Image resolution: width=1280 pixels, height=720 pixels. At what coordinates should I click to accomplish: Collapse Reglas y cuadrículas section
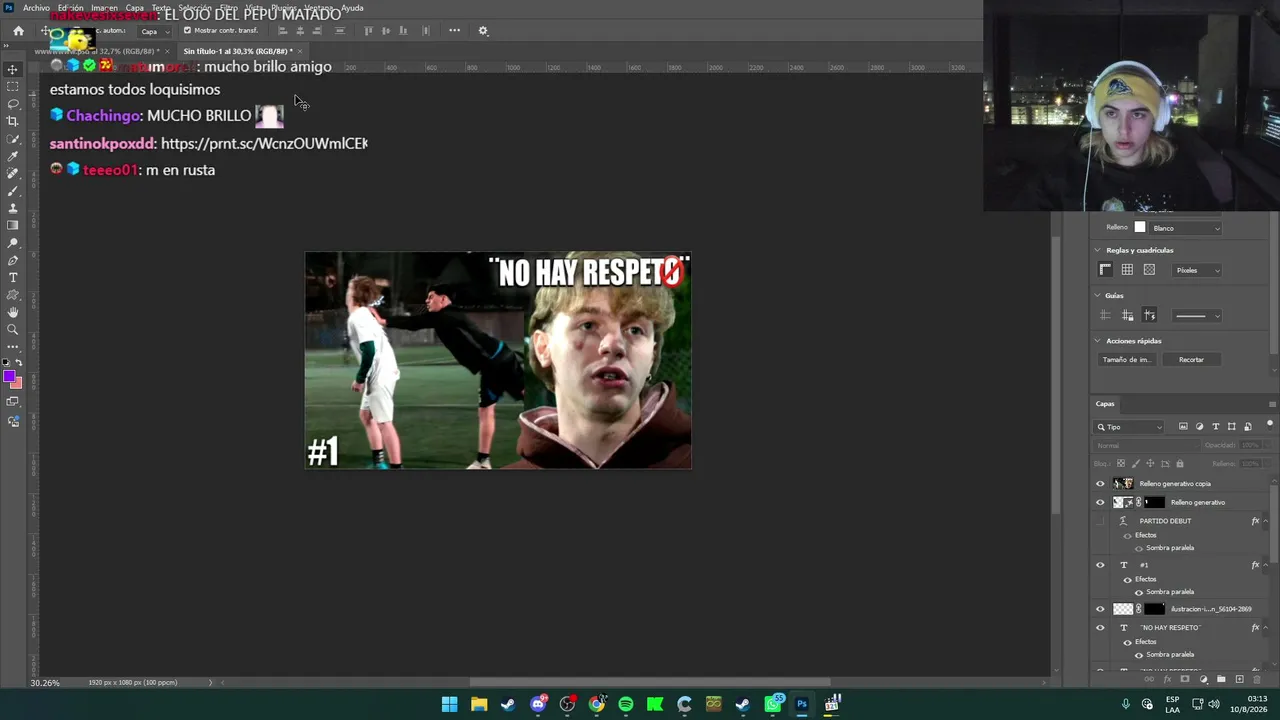click(x=1097, y=250)
